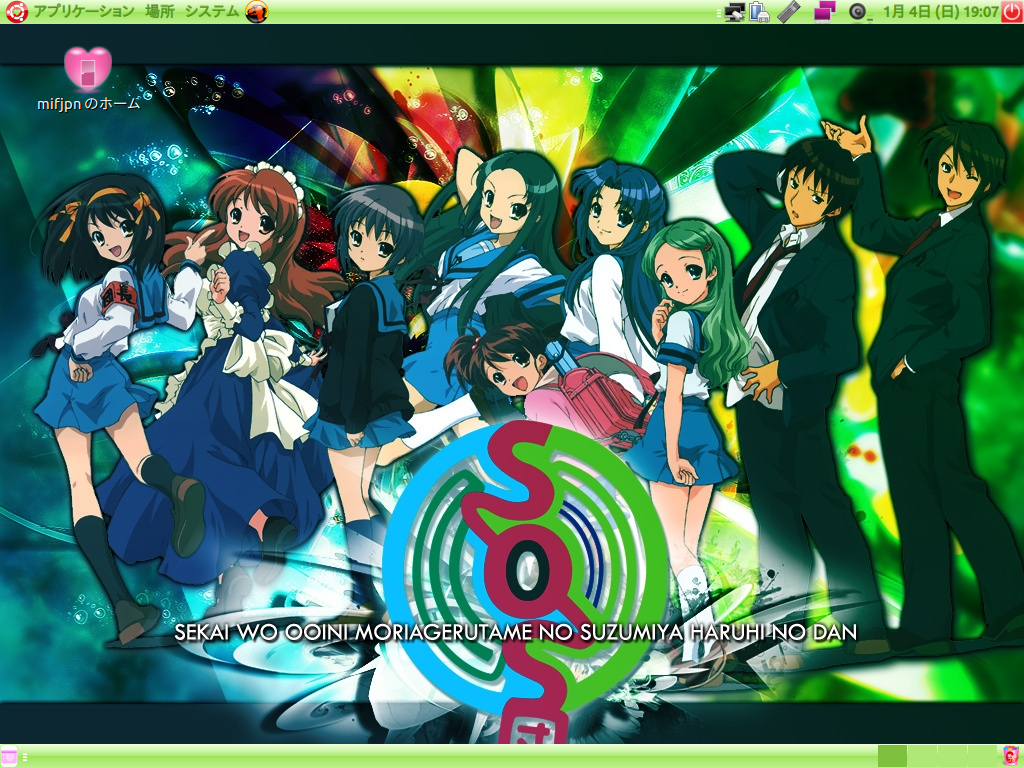1024x768 pixels.
Task: Click the show desktop button in bottom panel
Action: (x=8, y=756)
